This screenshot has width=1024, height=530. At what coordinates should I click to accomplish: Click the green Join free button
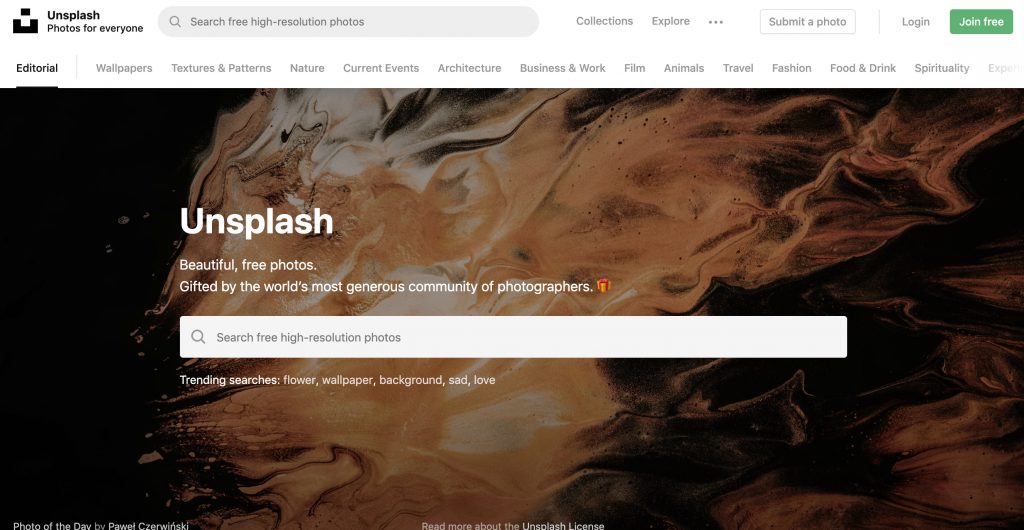[982, 22]
